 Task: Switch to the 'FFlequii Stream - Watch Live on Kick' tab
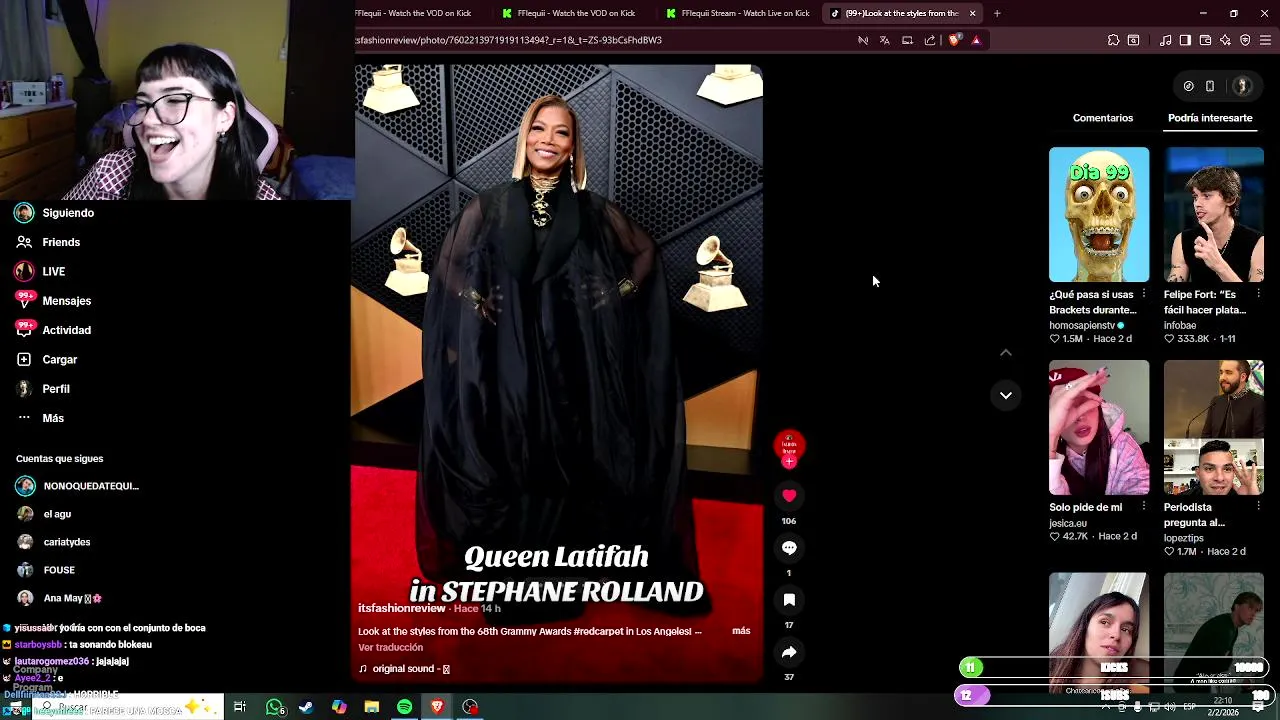[738, 13]
